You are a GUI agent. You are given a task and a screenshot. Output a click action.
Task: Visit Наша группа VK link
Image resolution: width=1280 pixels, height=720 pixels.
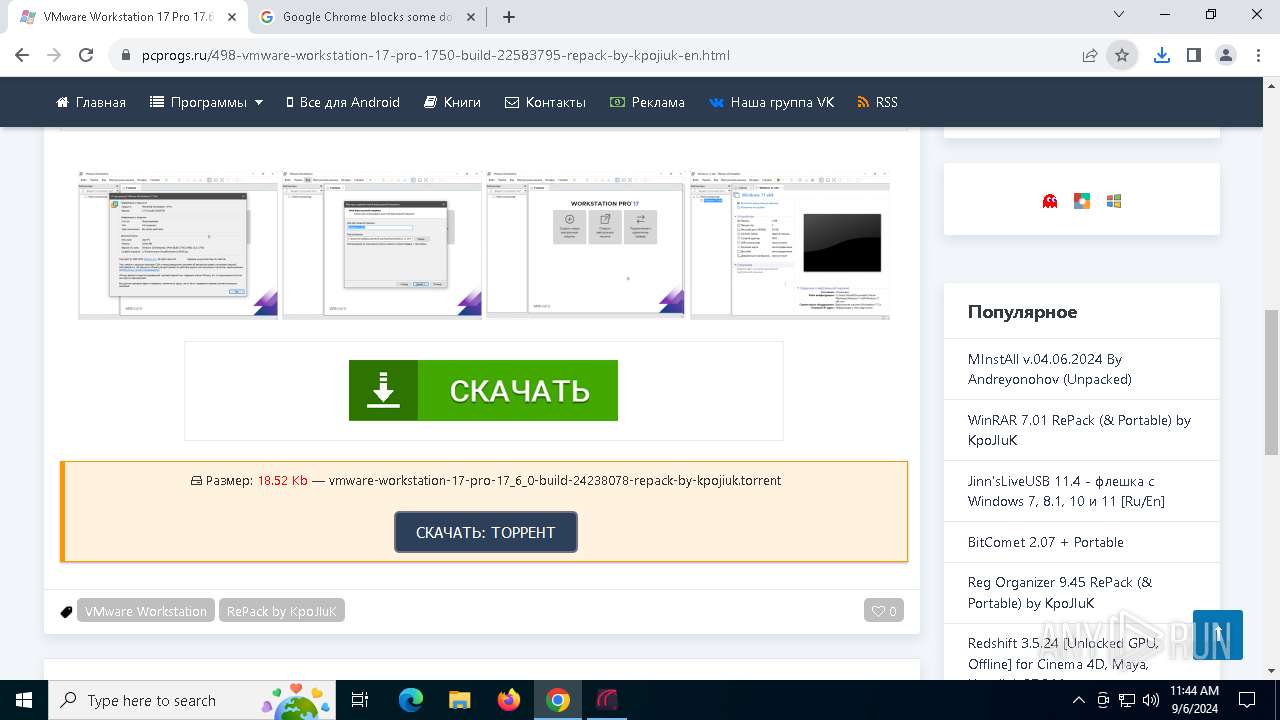[x=771, y=102]
